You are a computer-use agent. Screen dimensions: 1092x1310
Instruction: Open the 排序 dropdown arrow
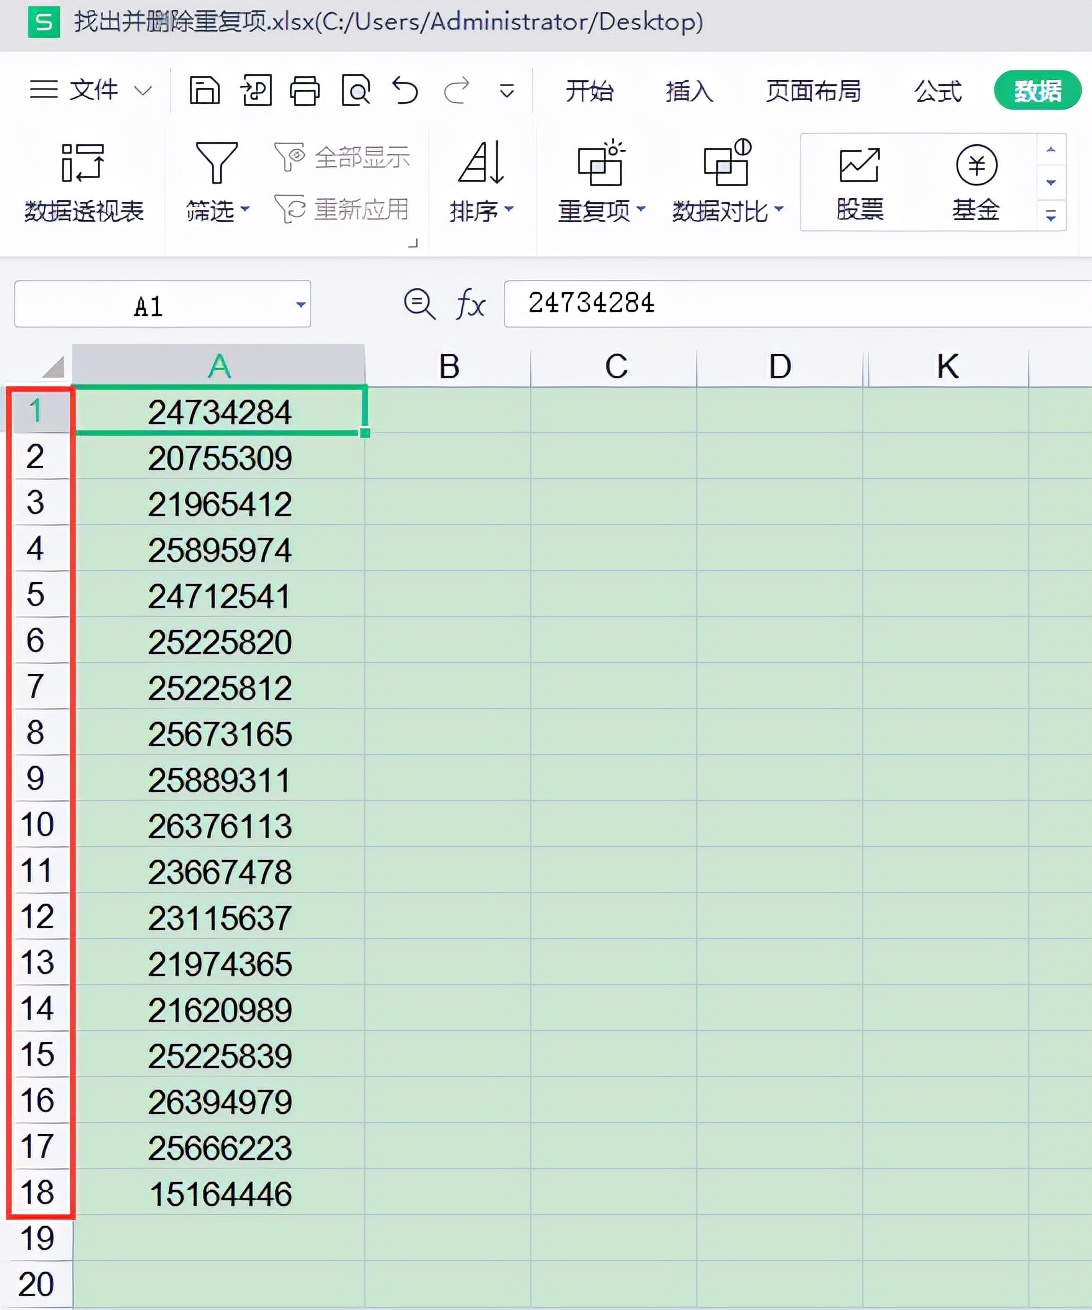[x=509, y=209]
